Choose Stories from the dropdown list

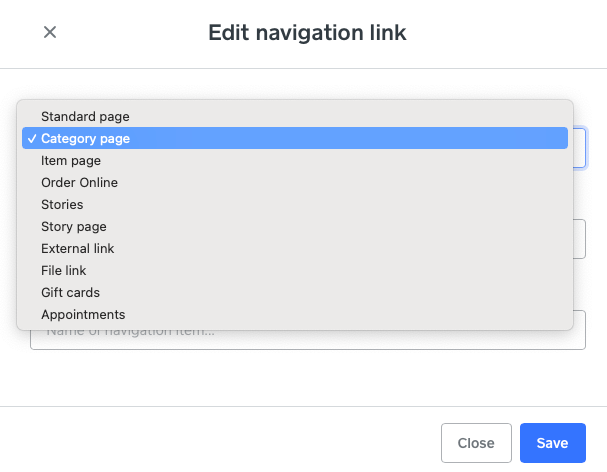pos(62,205)
